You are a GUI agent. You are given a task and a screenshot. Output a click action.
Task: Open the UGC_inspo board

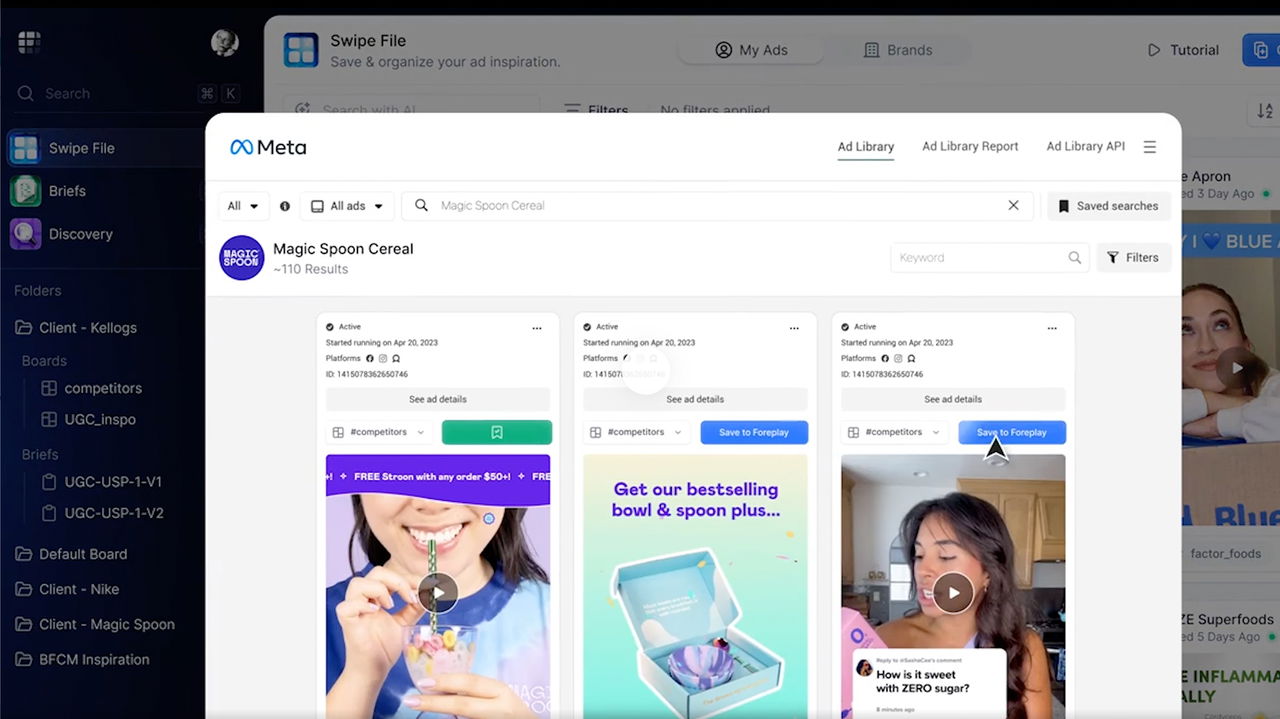pos(100,419)
